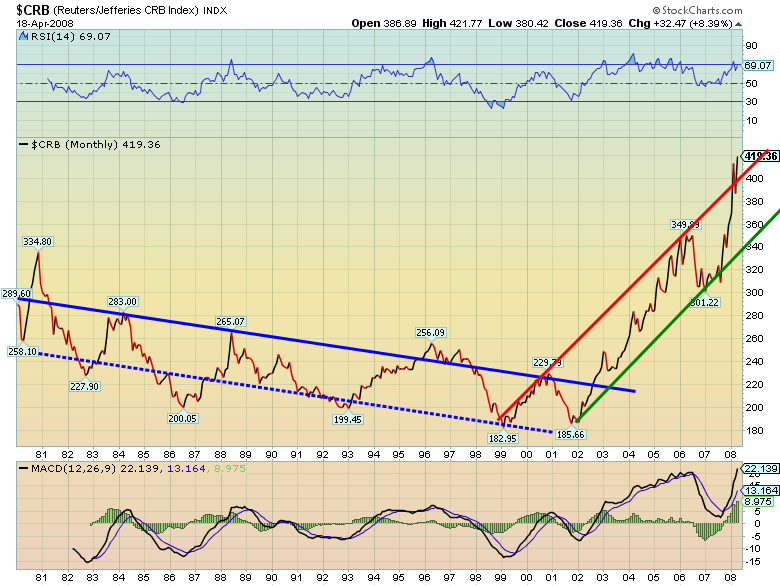780x586 pixels.
Task: Click the 289.60 price label
Action: point(16,293)
